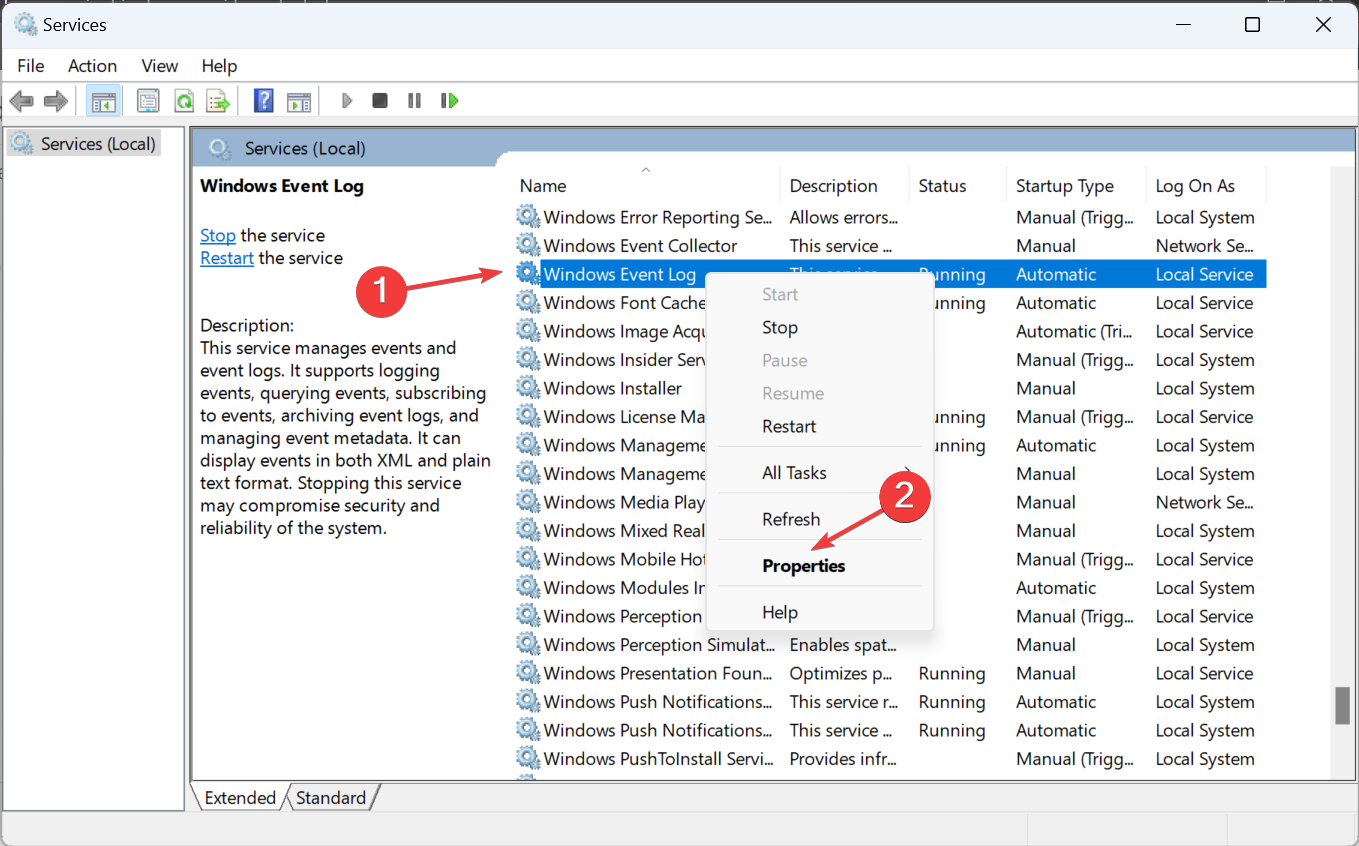Viewport: 1359px width, 846px height.
Task: Click the Pause Service toolbar icon
Action: 414,101
